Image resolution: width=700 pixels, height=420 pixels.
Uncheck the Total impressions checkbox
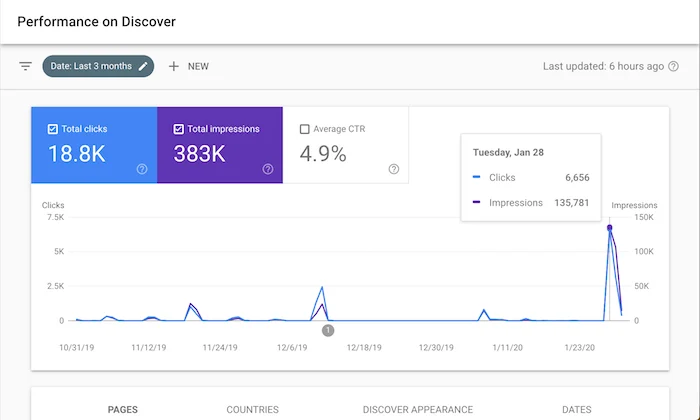tap(178, 129)
